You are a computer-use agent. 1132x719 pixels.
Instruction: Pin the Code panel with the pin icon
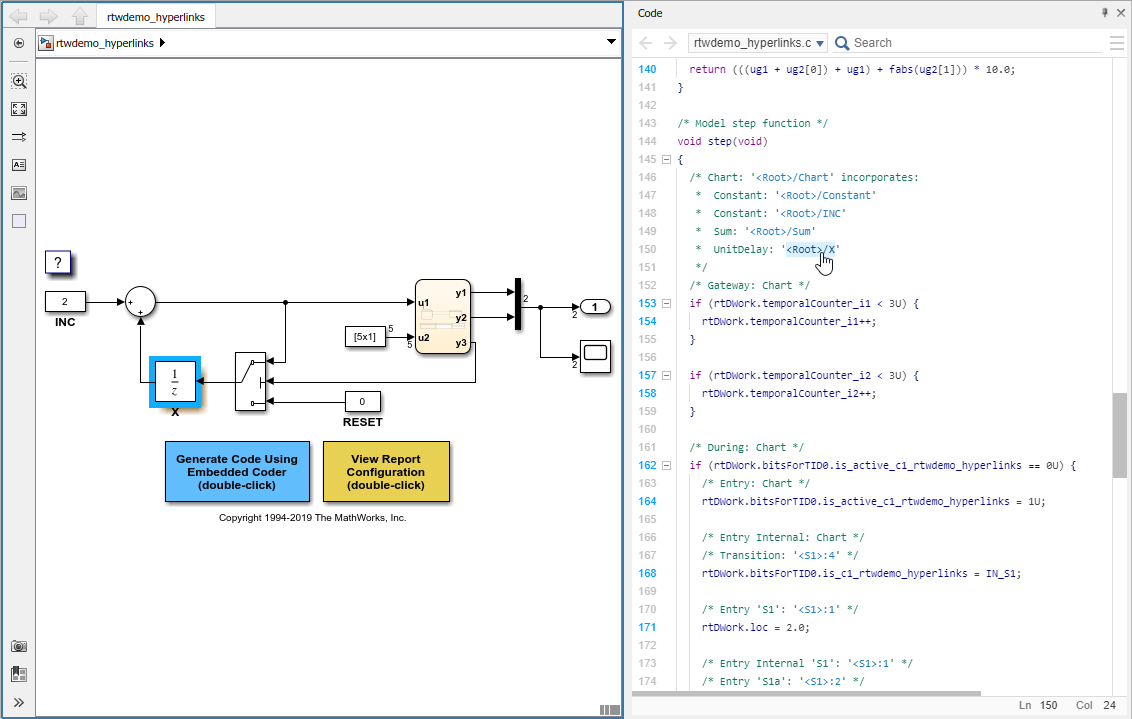(1104, 13)
